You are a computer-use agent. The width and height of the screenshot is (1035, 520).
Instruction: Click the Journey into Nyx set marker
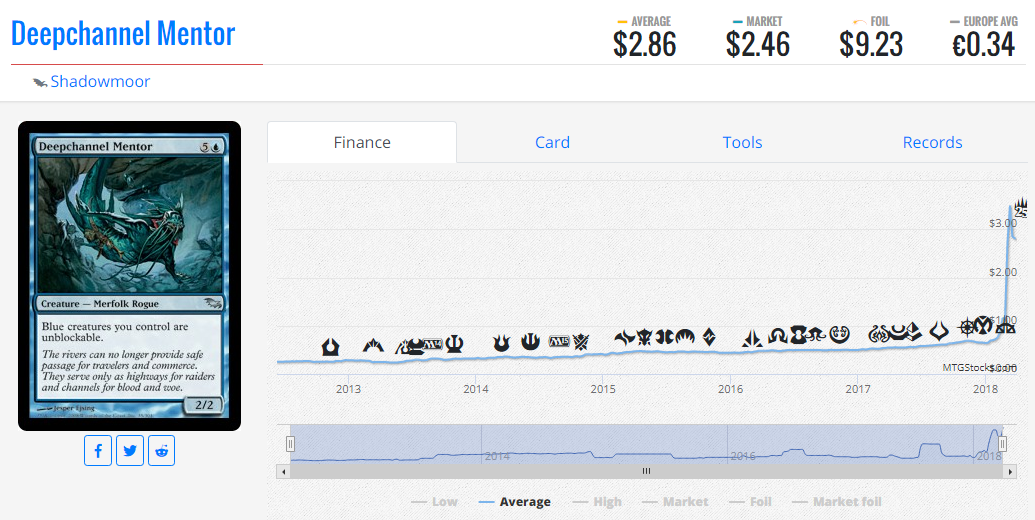click(531, 342)
